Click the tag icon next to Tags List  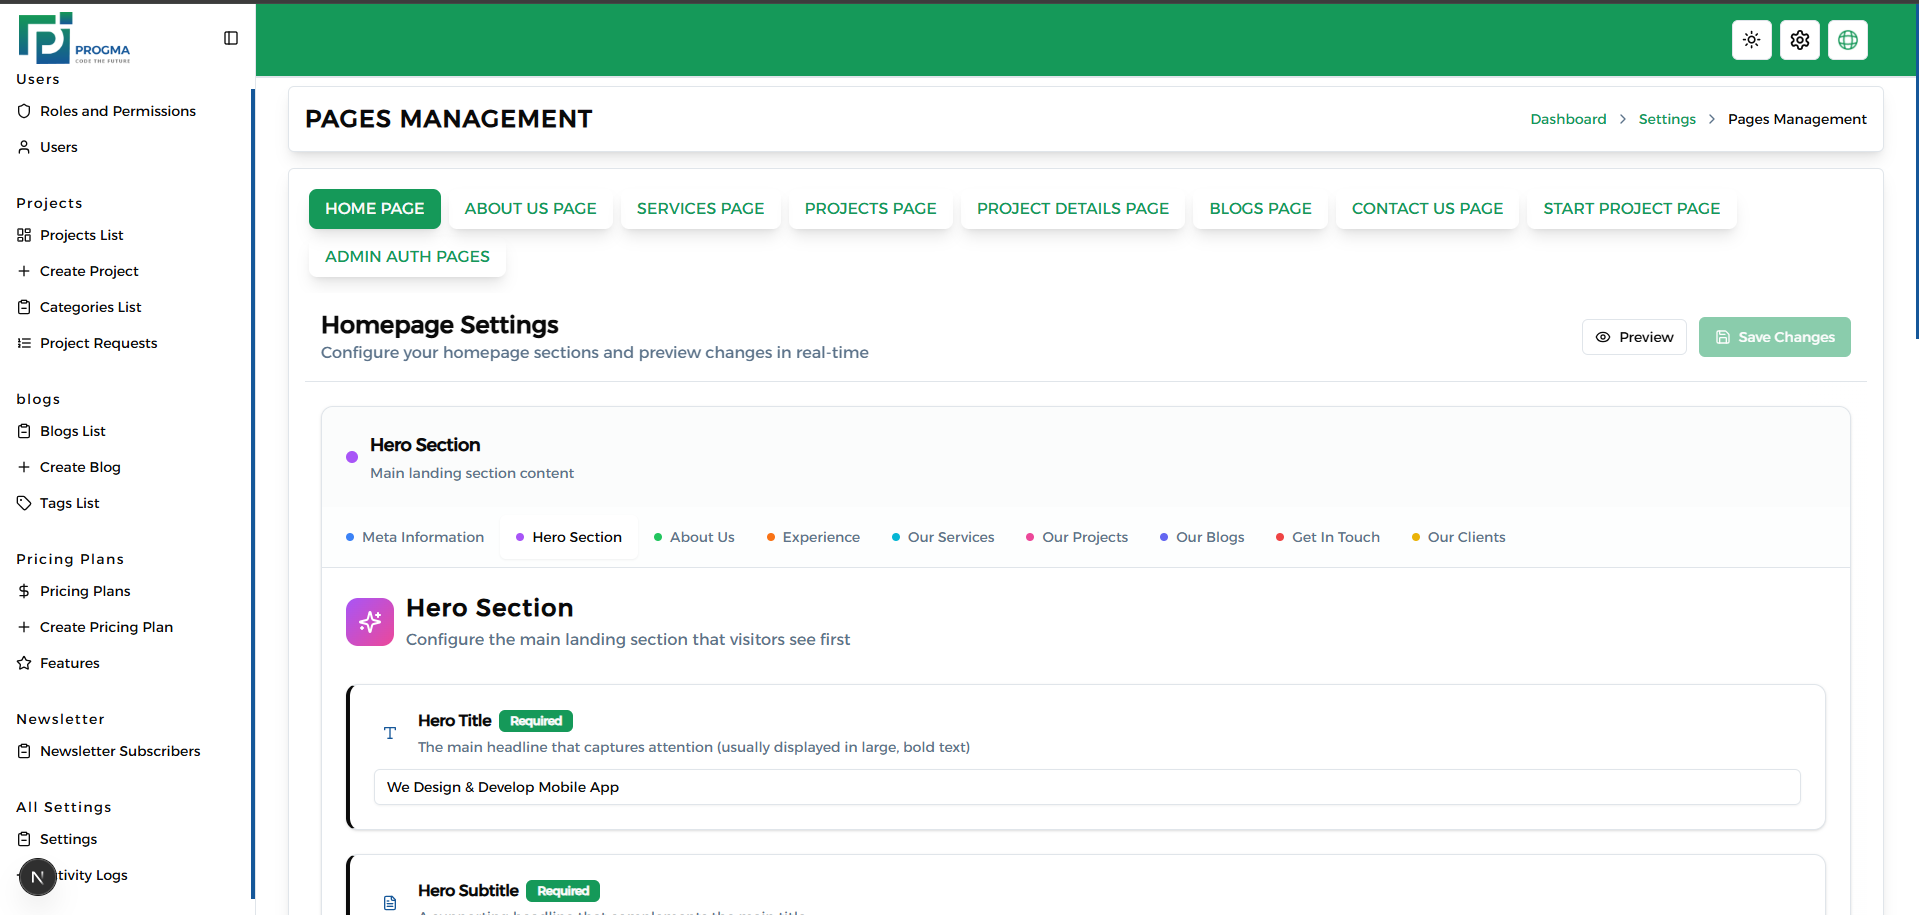pyautogui.click(x=24, y=503)
